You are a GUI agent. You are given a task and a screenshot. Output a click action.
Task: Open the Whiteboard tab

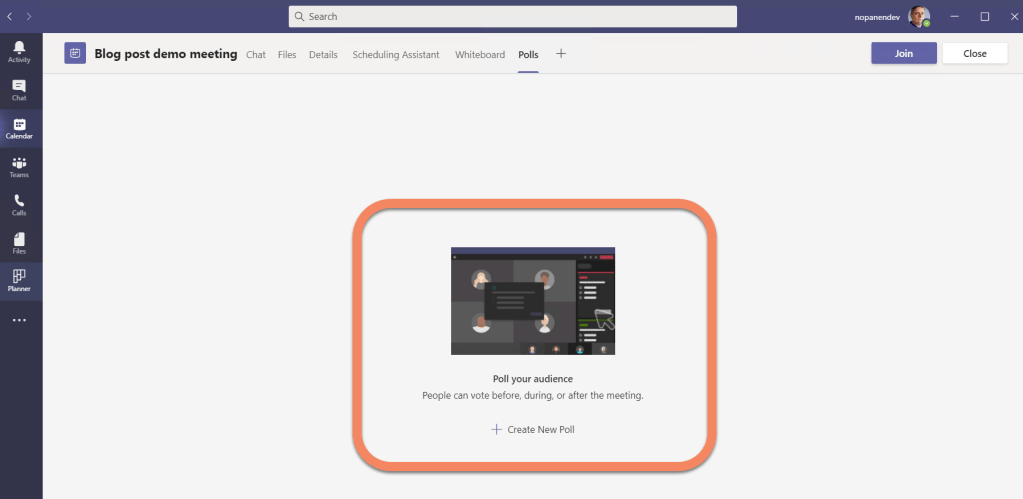coord(480,55)
